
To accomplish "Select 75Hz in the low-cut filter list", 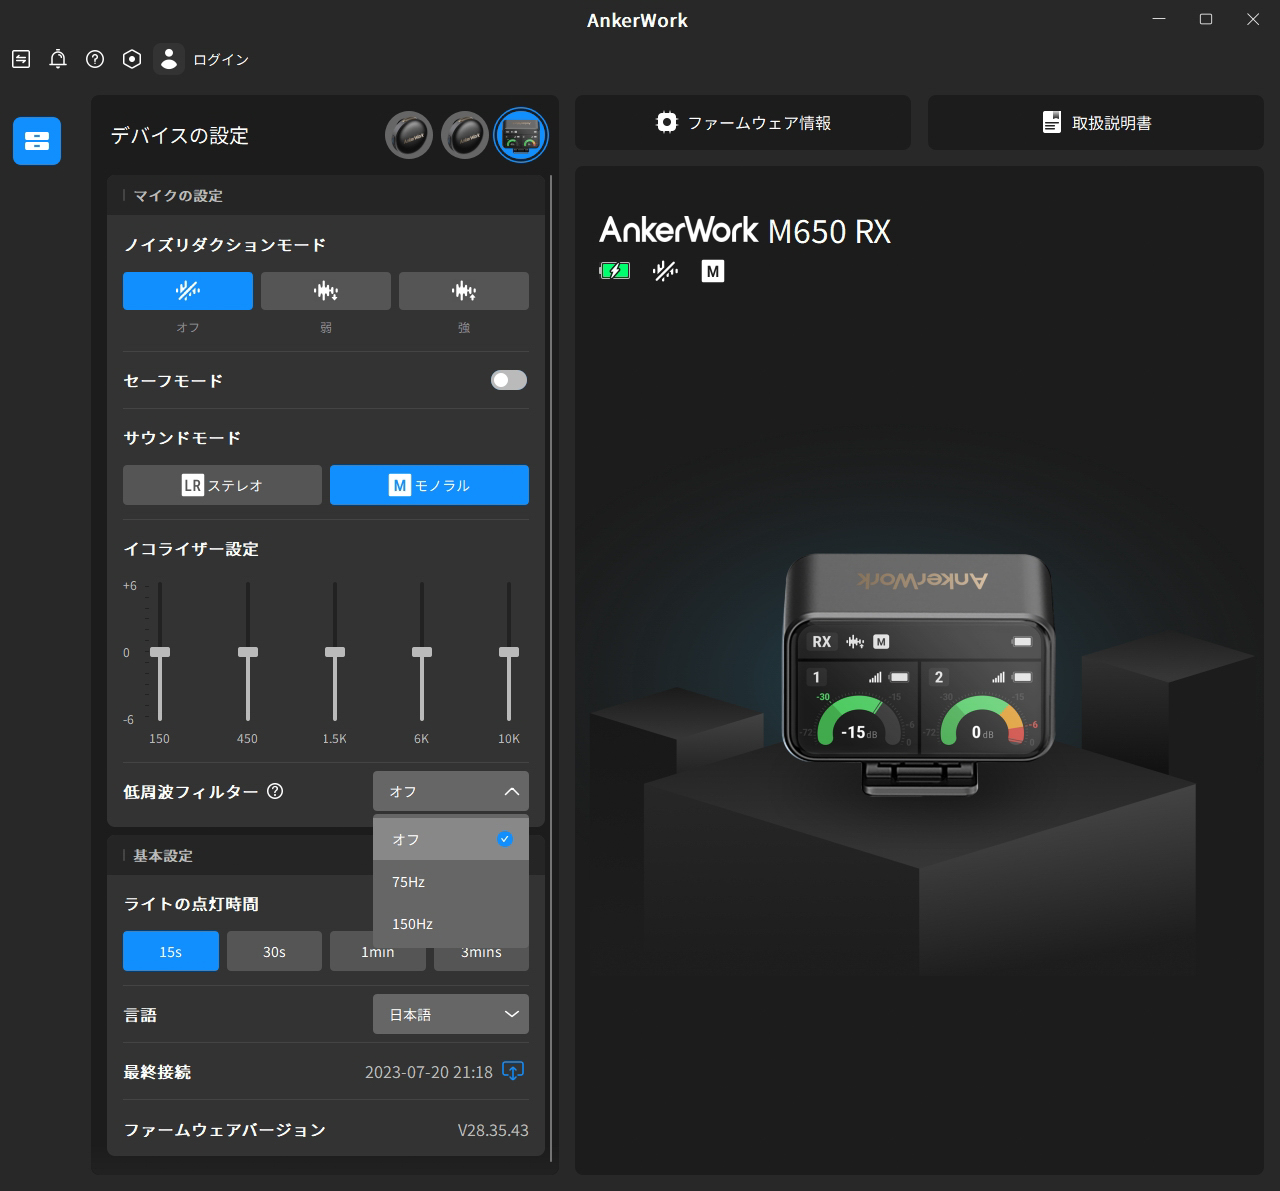I will click(451, 882).
